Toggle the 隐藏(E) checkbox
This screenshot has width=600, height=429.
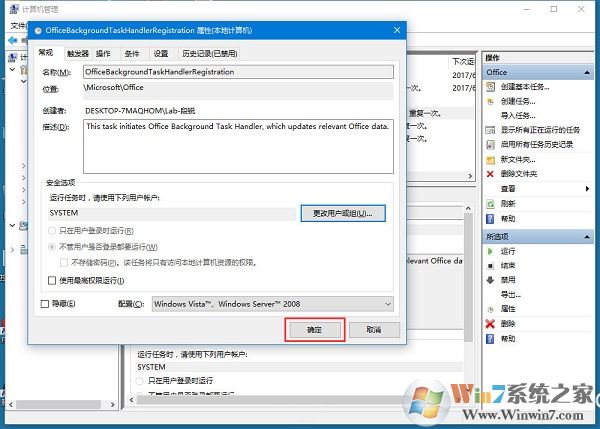pyautogui.click(x=45, y=304)
